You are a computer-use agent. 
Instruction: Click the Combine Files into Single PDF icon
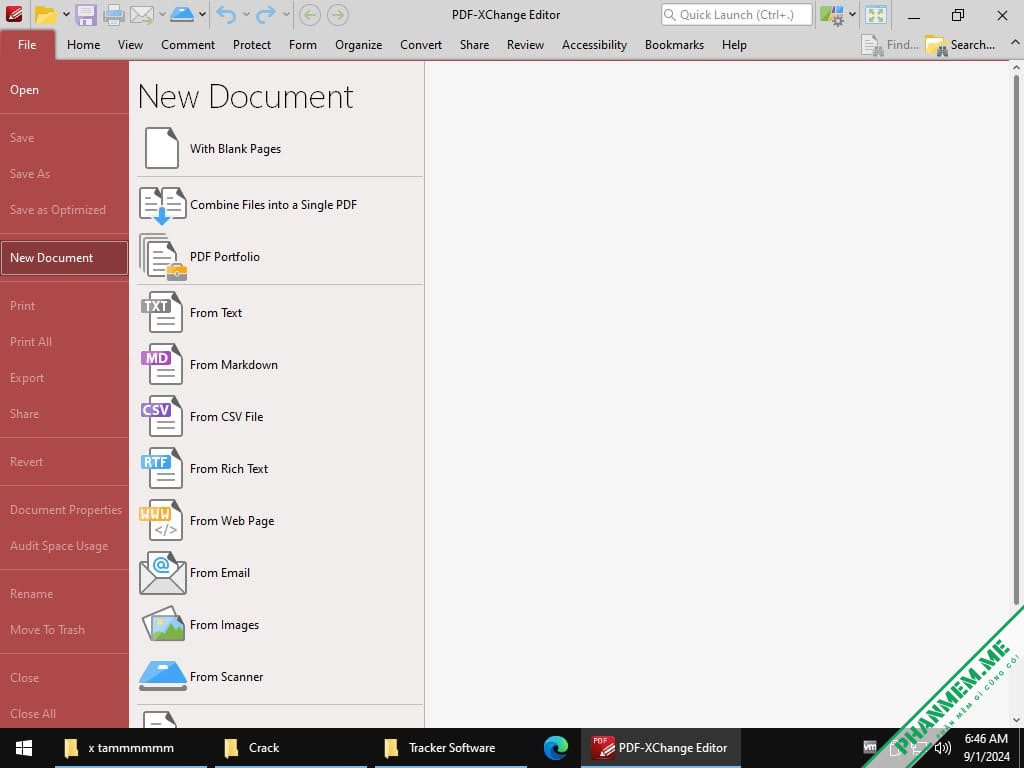point(163,205)
